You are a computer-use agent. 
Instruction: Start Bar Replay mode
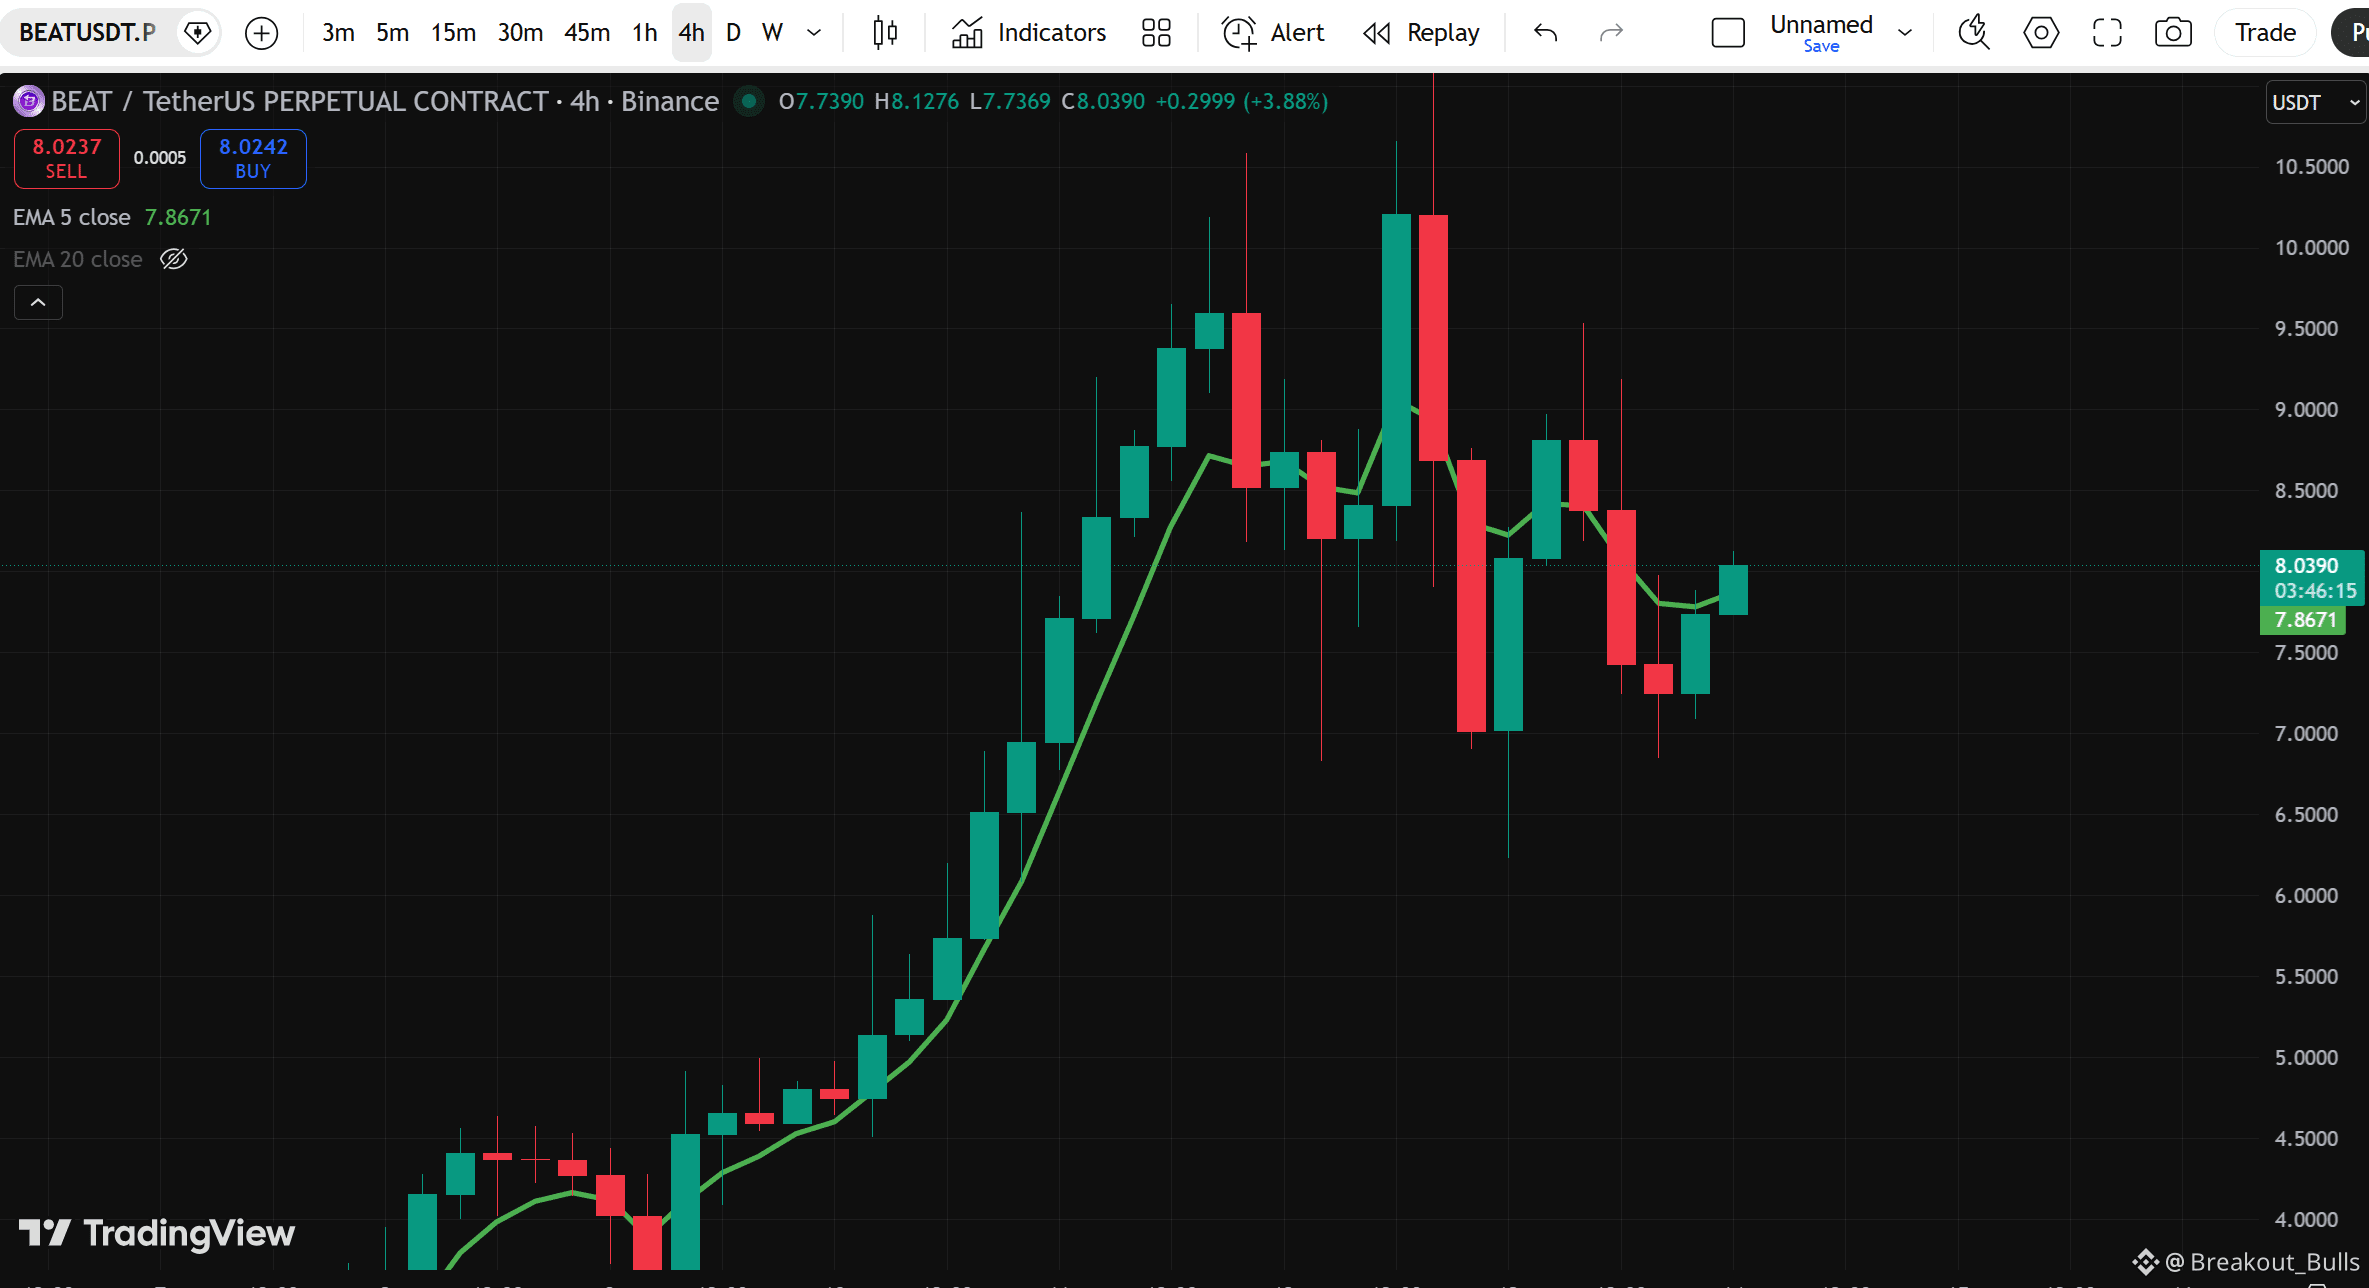coord(1421,33)
